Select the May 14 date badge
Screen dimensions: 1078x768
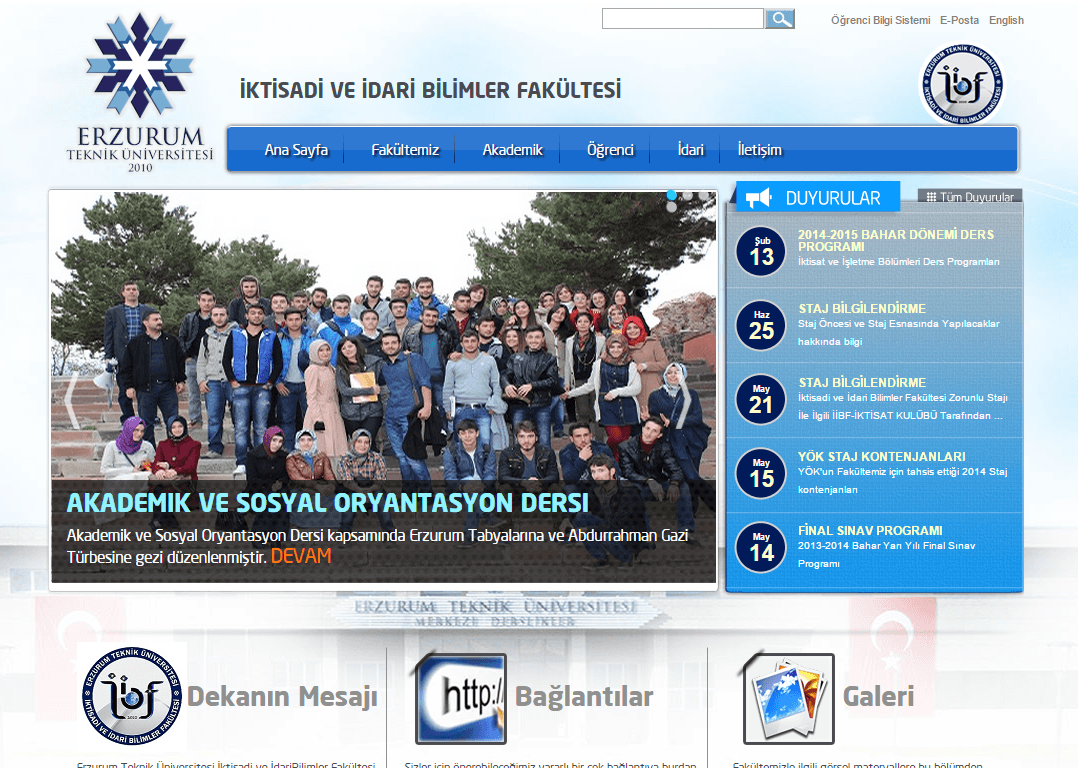(761, 548)
